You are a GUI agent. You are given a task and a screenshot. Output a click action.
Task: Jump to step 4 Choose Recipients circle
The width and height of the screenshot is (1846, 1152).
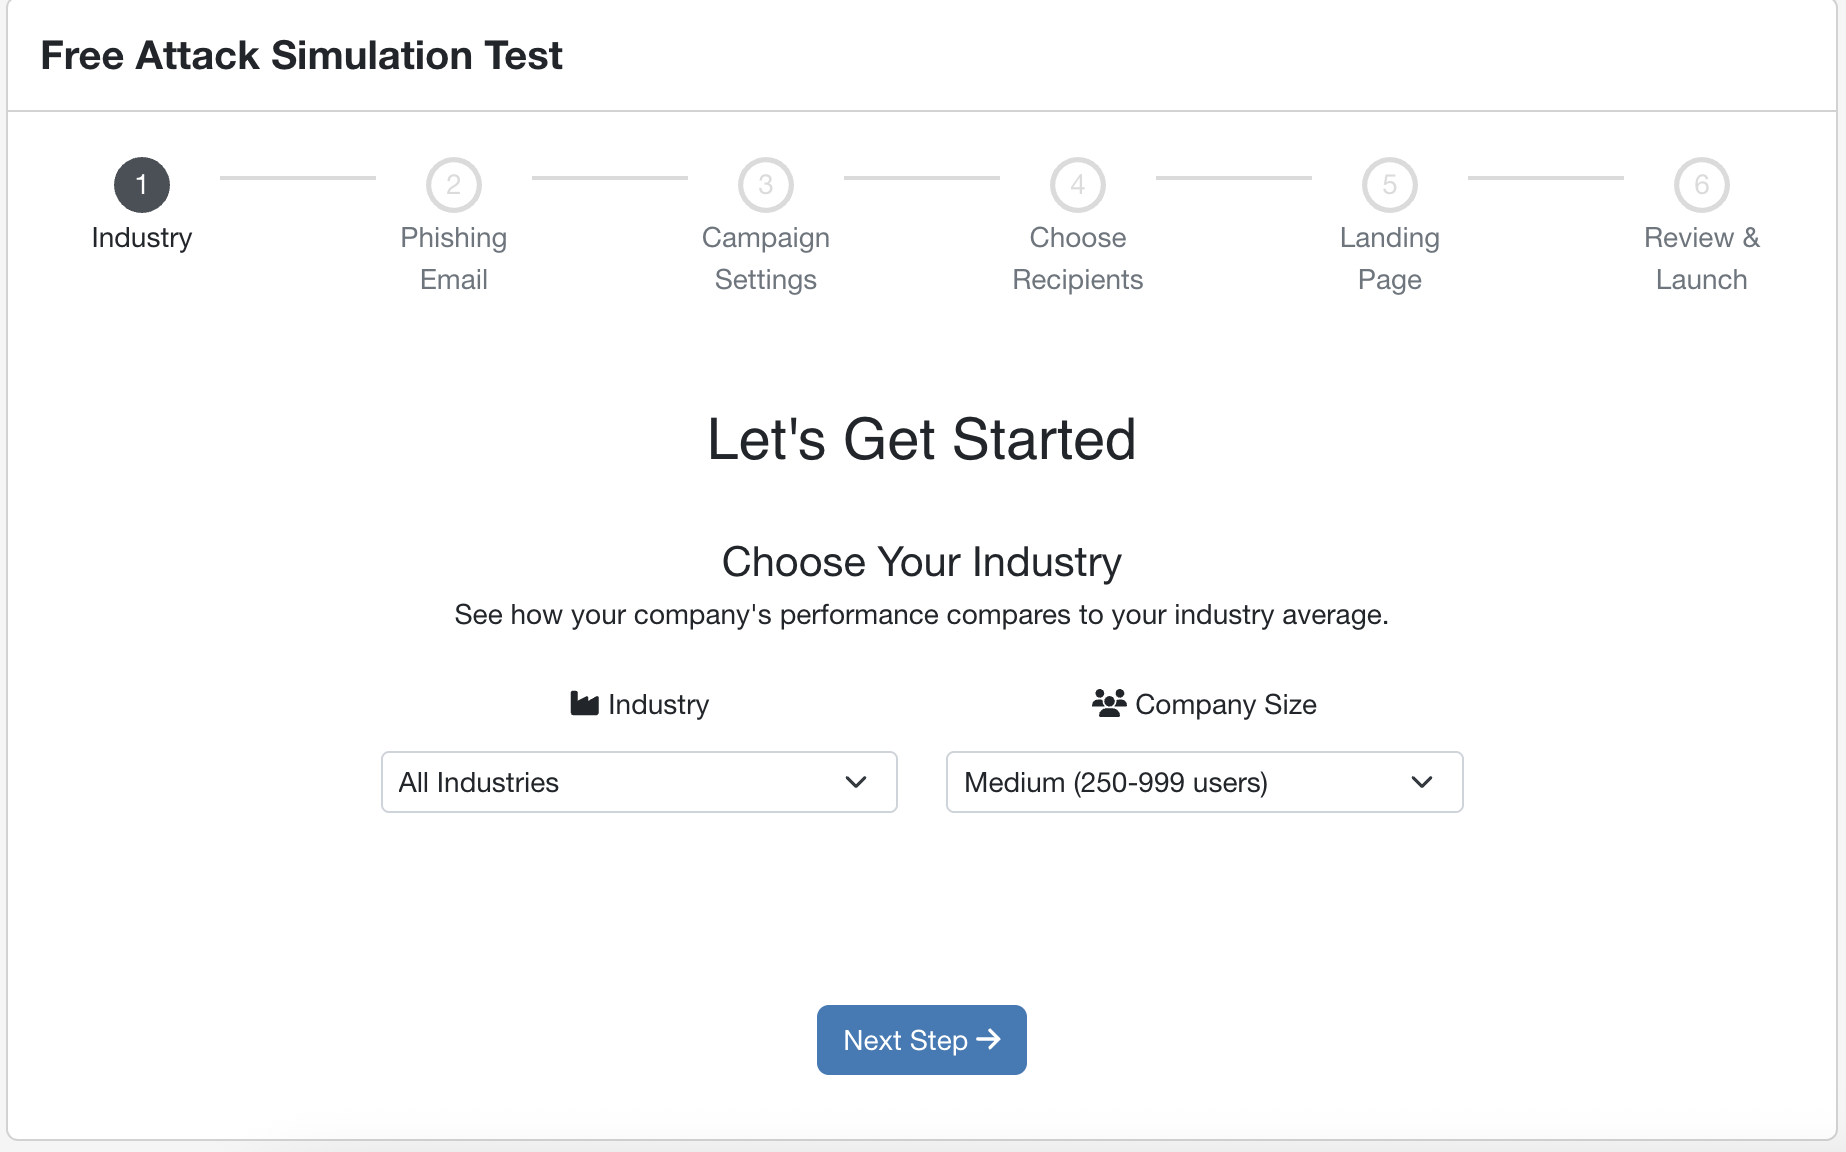(x=1078, y=185)
